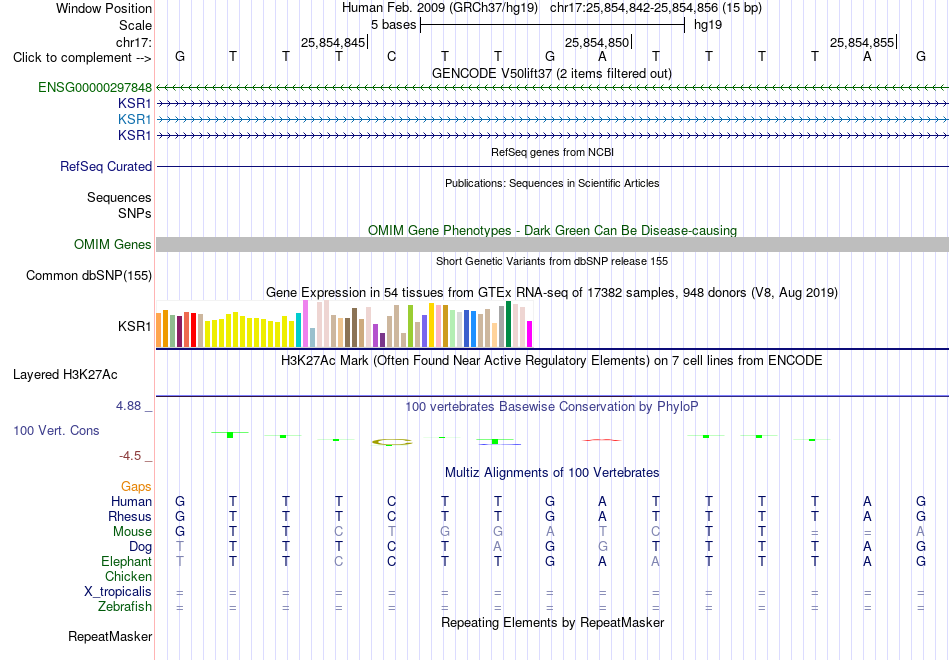Image resolution: width=950 pixels, height=660 pixels.
Task: Click the KSR1 label beside GTEx bars
Action: point(135,327)
